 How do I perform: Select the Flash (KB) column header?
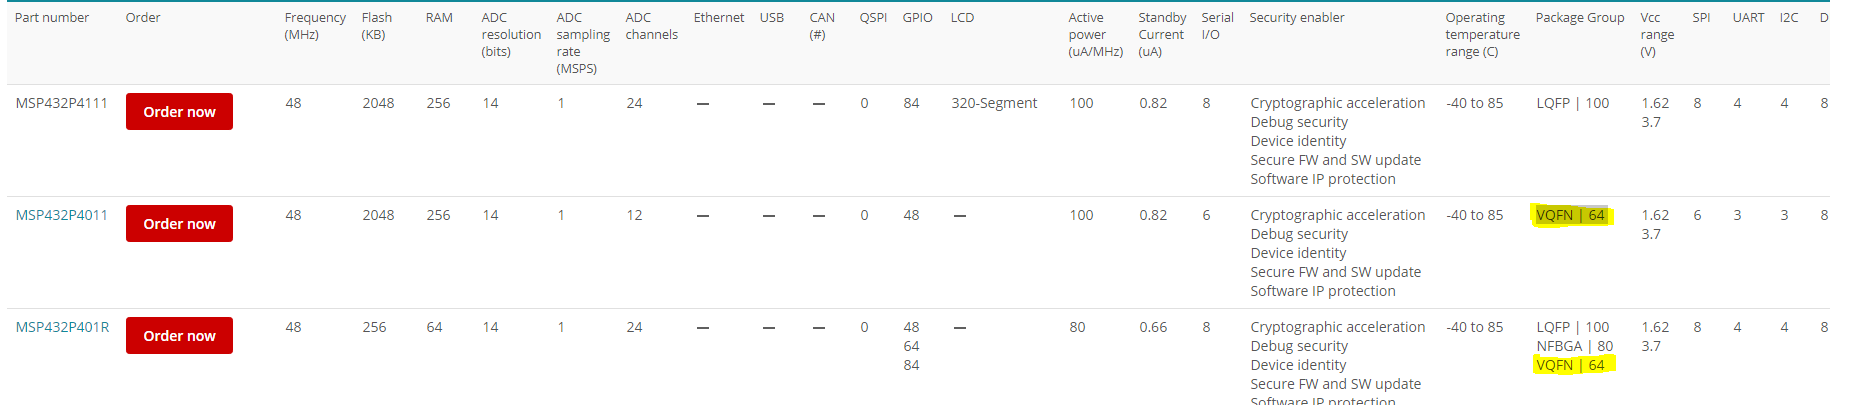376,26
